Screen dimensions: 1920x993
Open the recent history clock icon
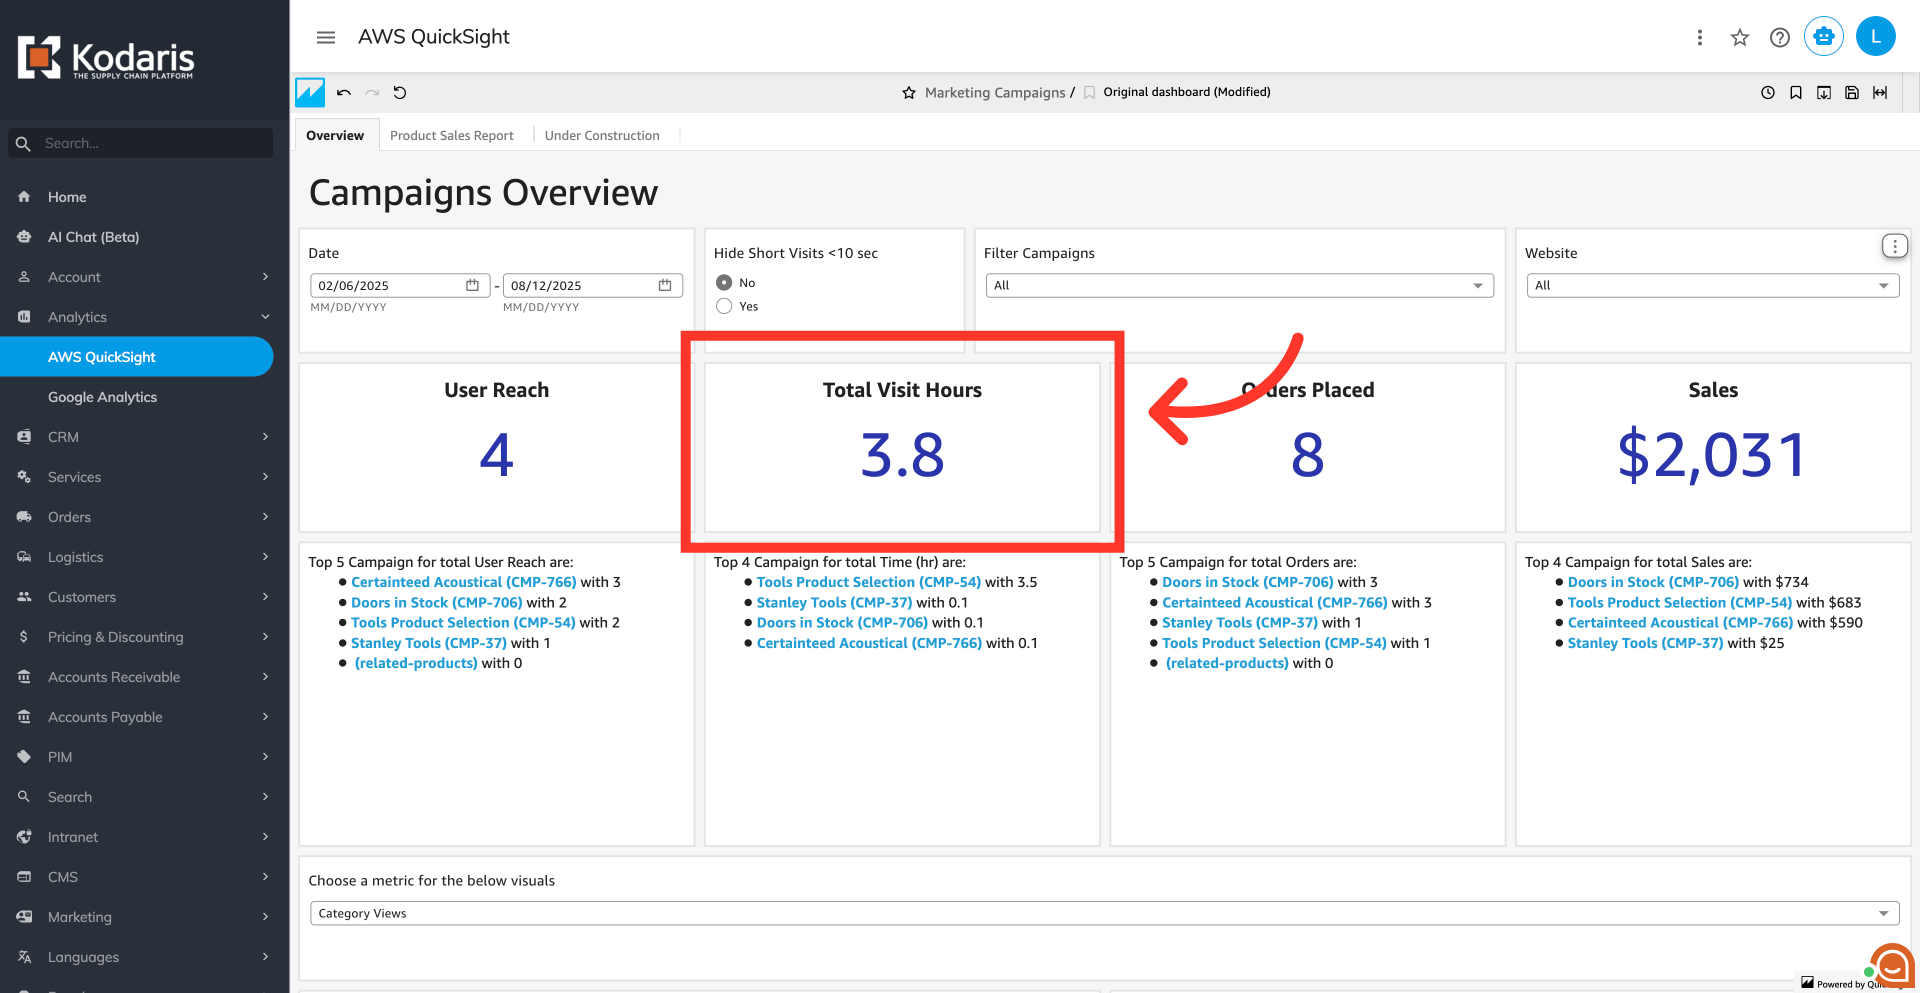(x=1768, y=93)
